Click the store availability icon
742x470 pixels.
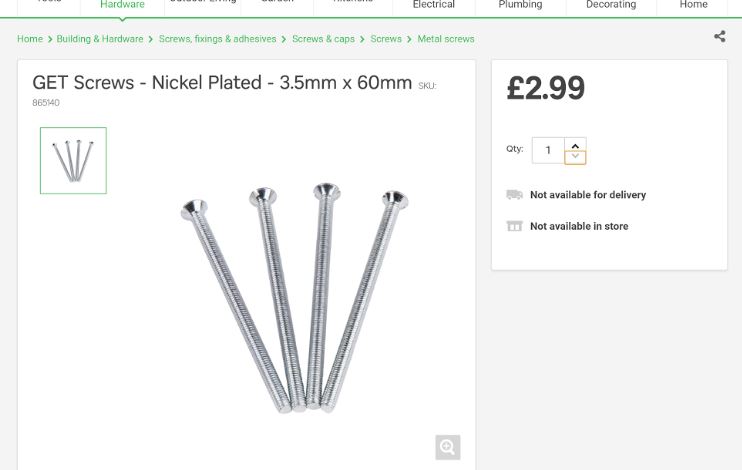(514, 226)
